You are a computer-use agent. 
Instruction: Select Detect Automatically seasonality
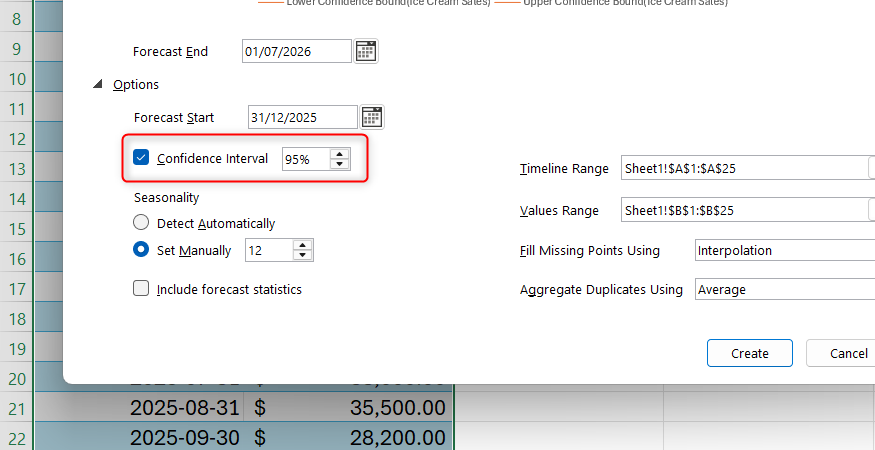point(141,223)
